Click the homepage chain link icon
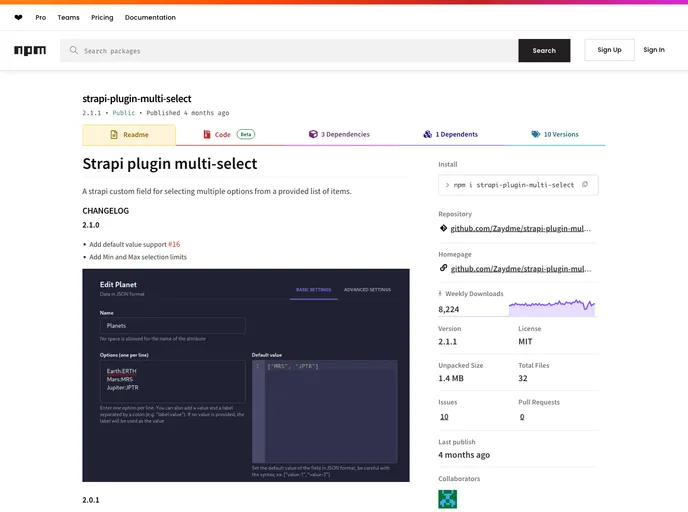Viewport: 688px width, 512px height. click(x=443, y=268)
